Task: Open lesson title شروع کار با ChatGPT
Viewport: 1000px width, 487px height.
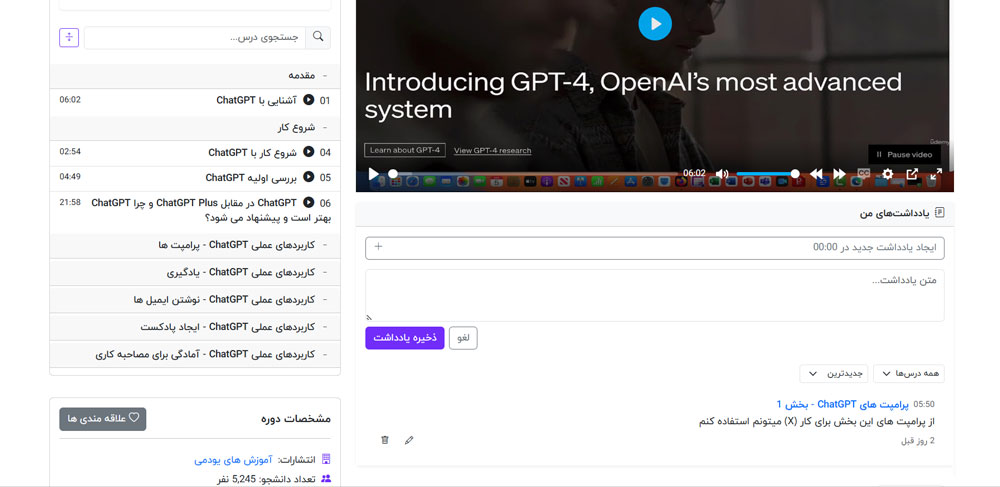Action: pos(253,152)
